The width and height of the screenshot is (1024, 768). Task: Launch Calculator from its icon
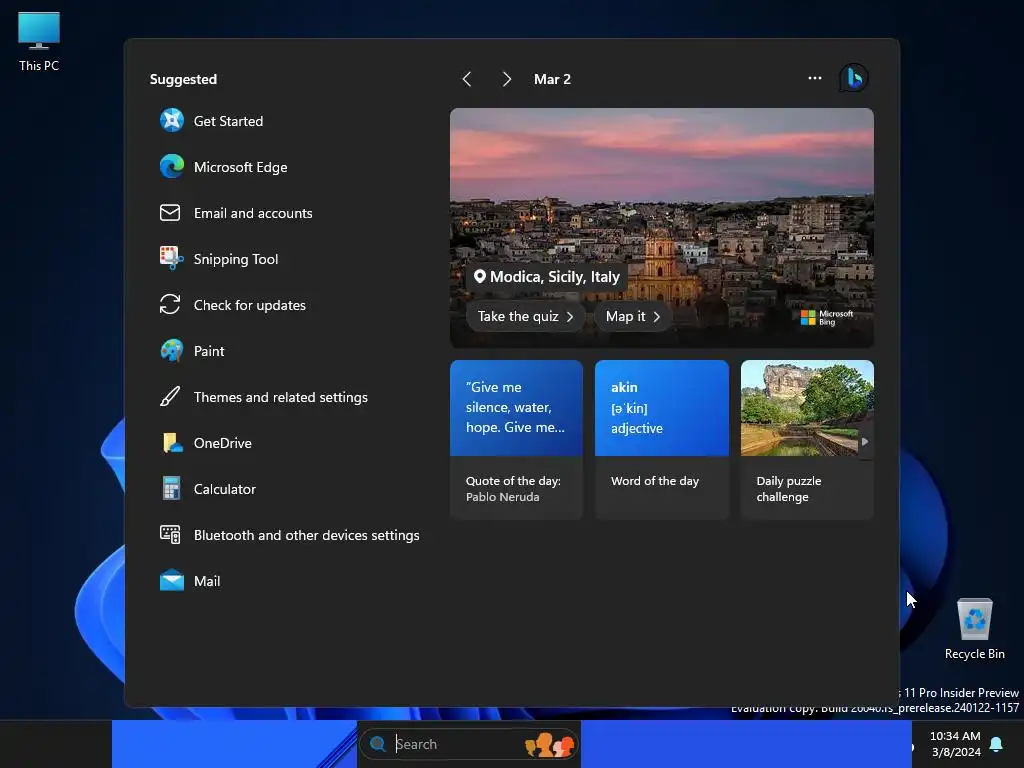(x=171, y=488)
